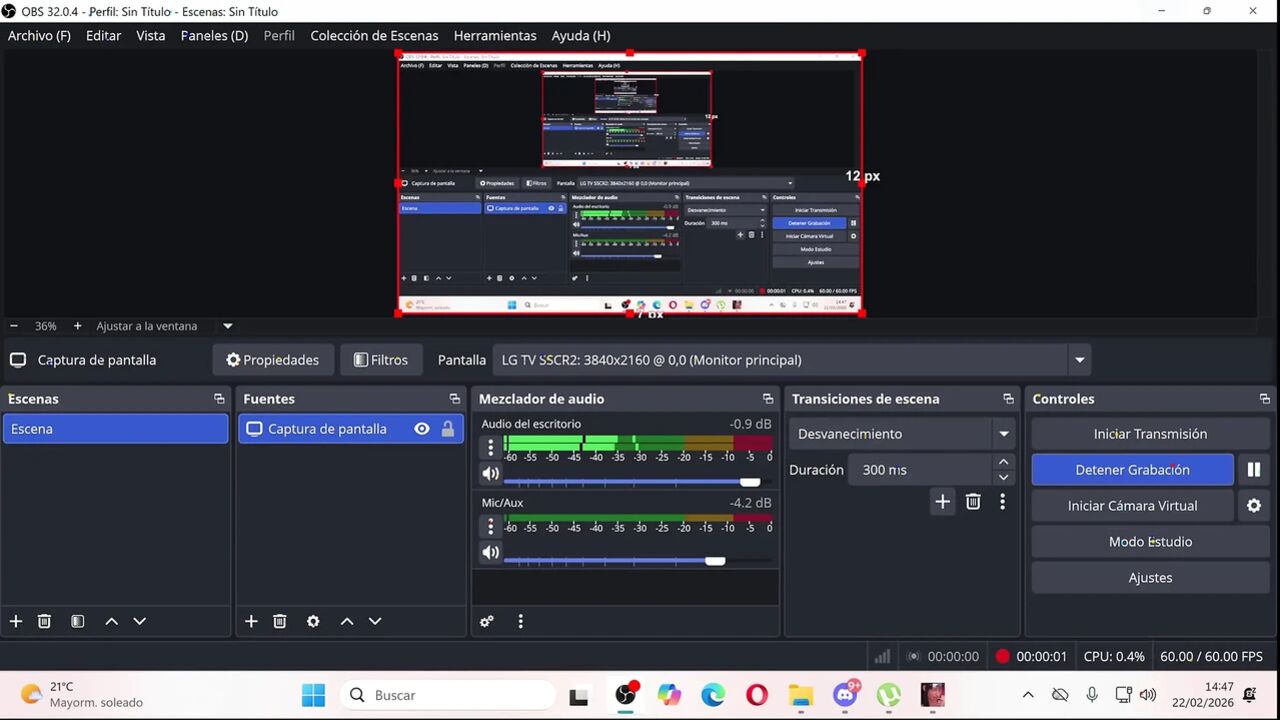Mute Audio del escritorio
This screenshot has width=1280, height=720.
490,474
